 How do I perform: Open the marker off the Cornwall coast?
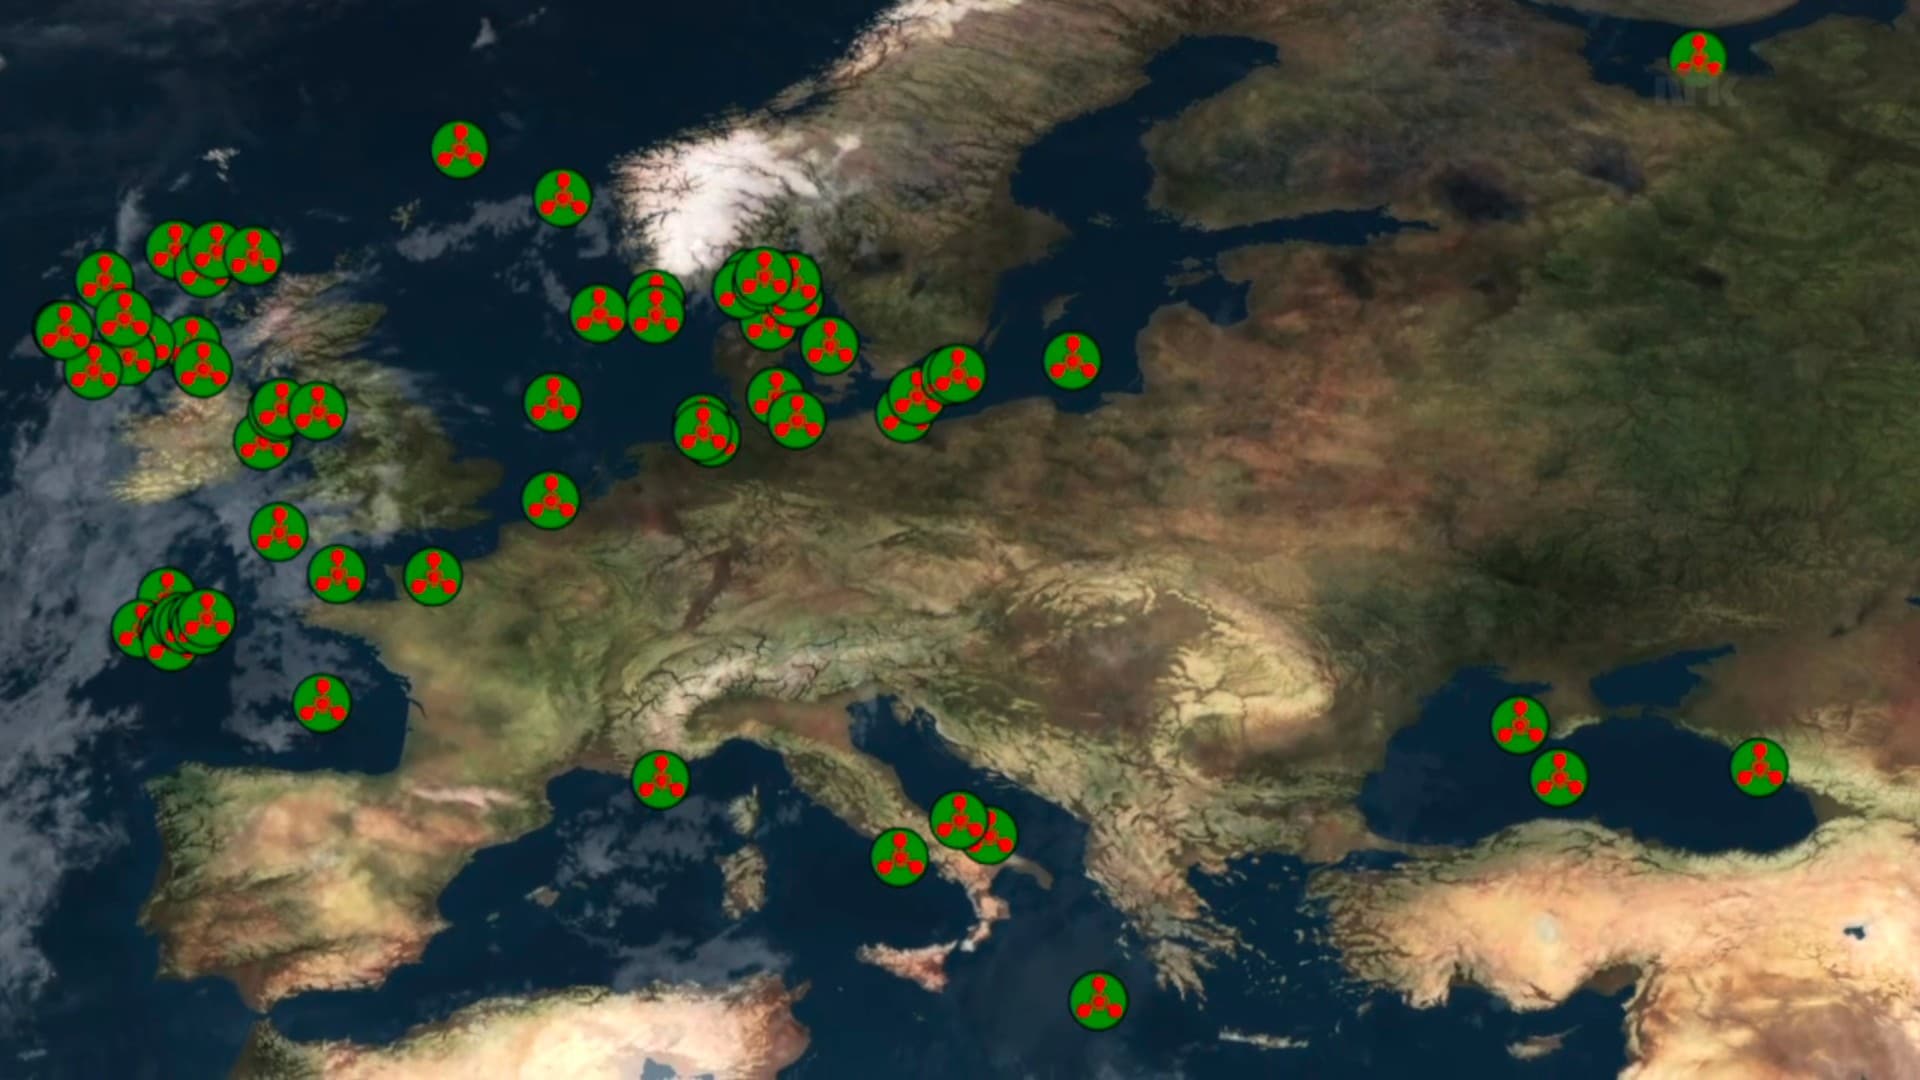[x=336, y=573]
